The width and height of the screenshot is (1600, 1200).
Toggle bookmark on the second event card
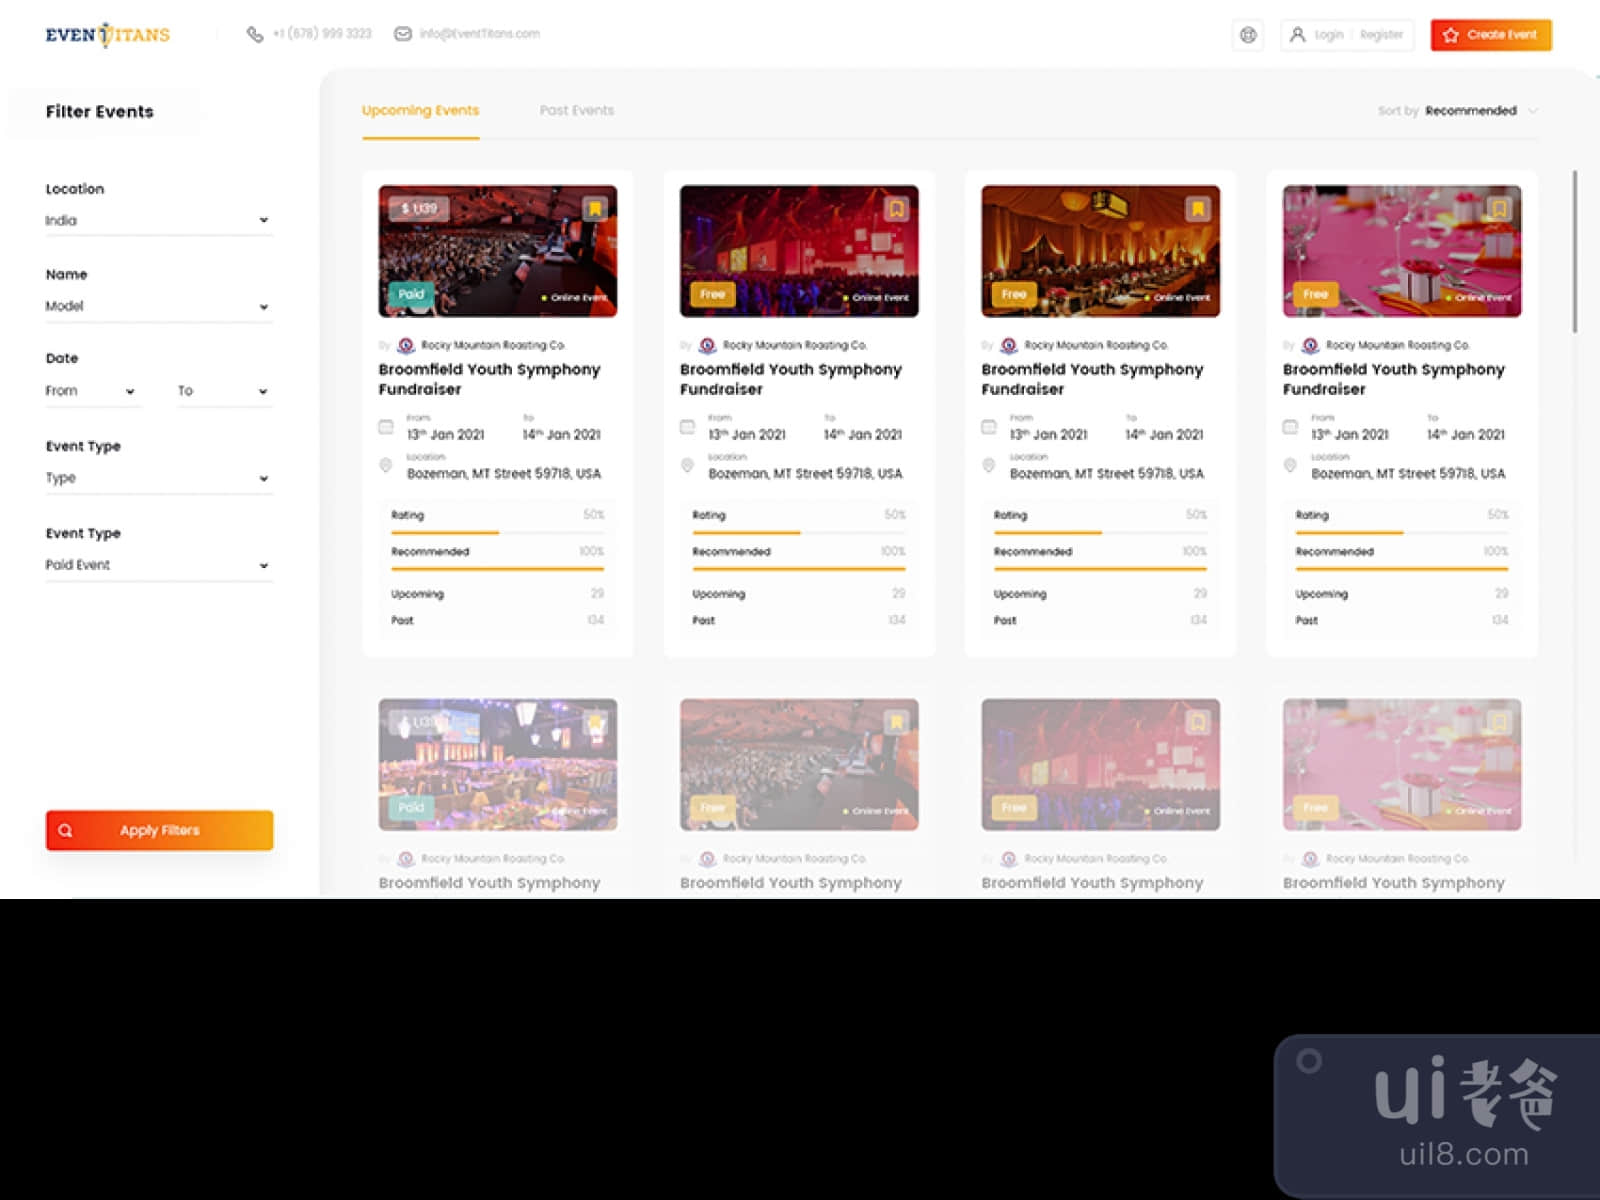tap(896, 208)
